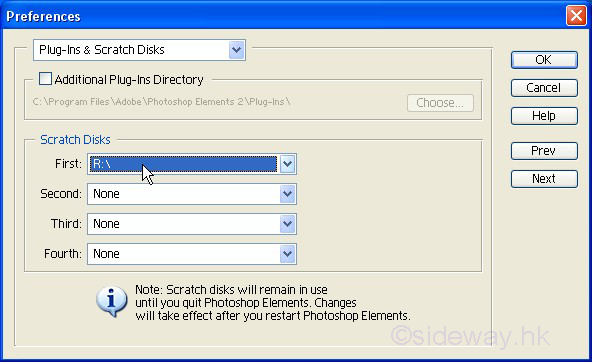This screenshot has height=362, width=592.
Task: Go to the Next preferences page
Action: 544,179
